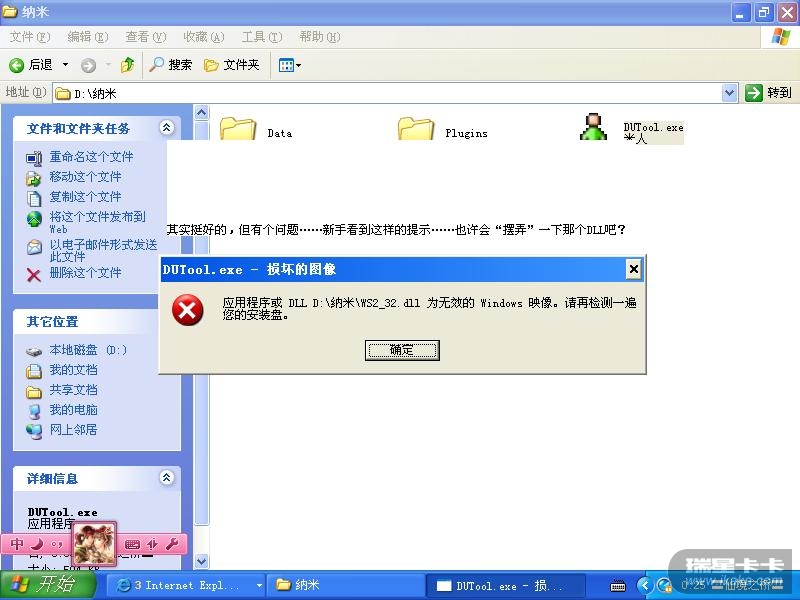Open the Back button history dropdown arrow
This screenshot has width=800, height=600.
point(65,65)
